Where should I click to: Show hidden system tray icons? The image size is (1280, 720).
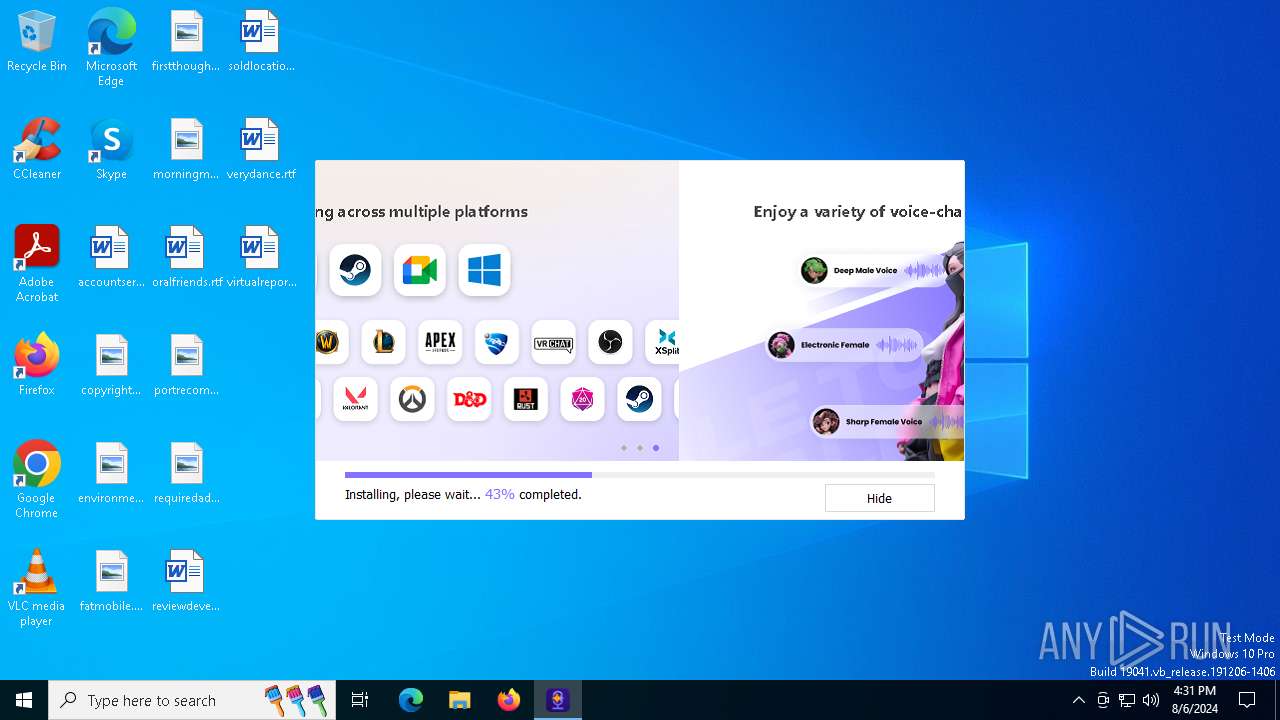1078,700
